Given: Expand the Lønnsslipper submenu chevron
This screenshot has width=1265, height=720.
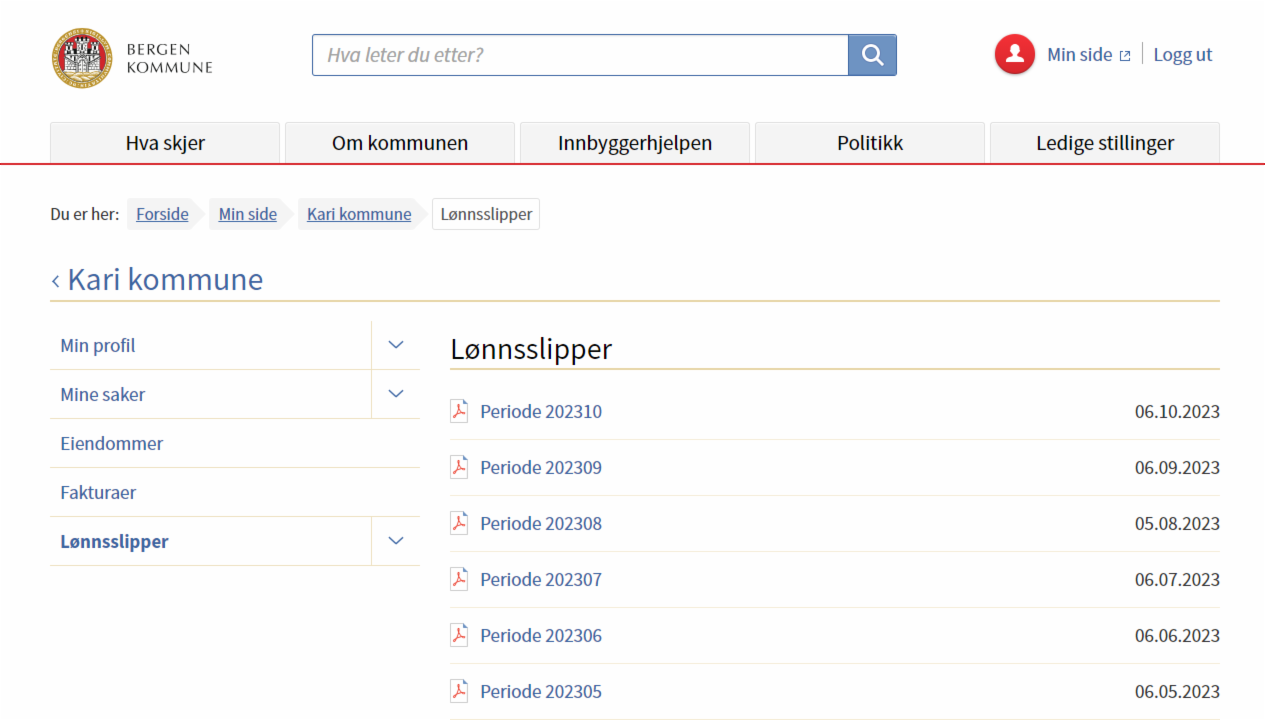Looking at the screenshot, I should click(396, 541).
